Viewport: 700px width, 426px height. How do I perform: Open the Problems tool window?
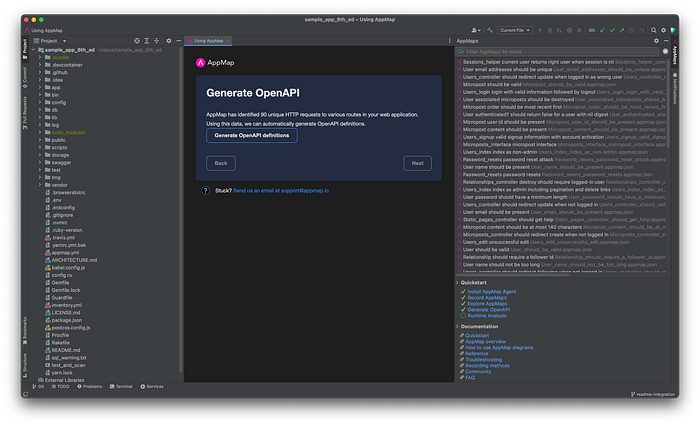pyautogui.click(x=90, y=387)
